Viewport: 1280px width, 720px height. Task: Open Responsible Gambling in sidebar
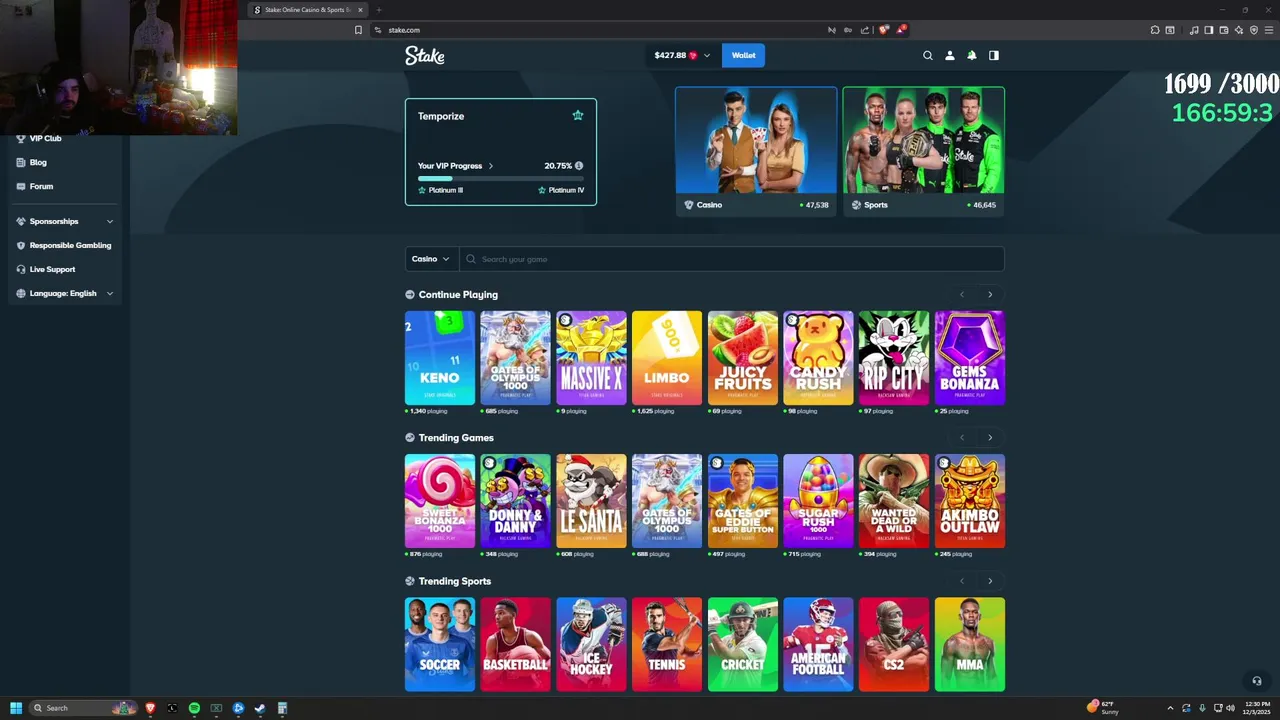click(70, 245)
